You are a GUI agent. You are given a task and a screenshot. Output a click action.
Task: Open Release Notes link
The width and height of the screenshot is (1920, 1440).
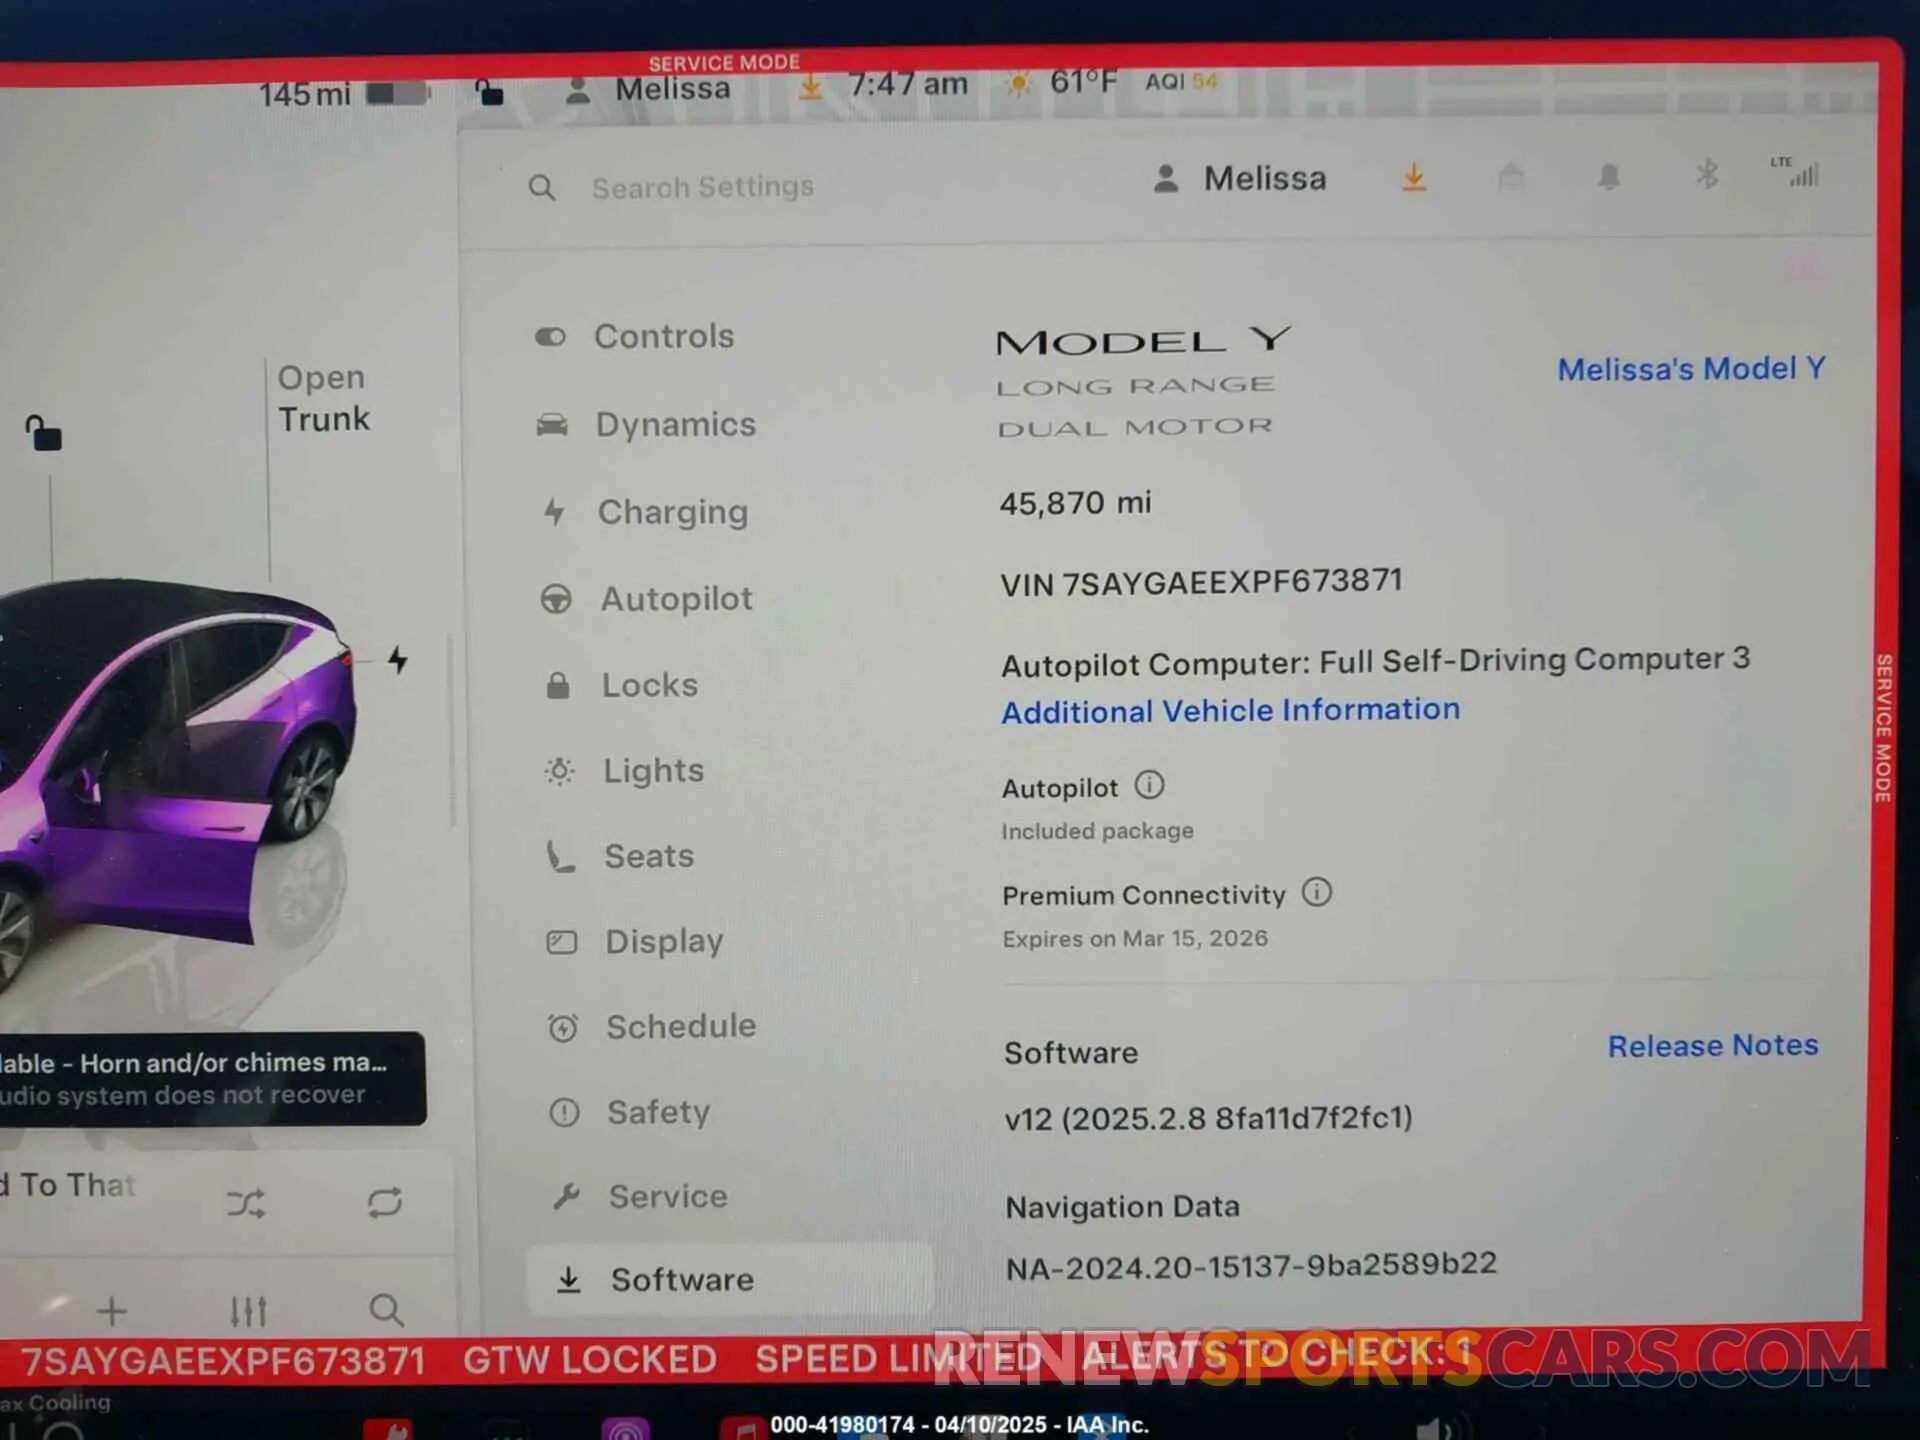tap(1713, 1046)
